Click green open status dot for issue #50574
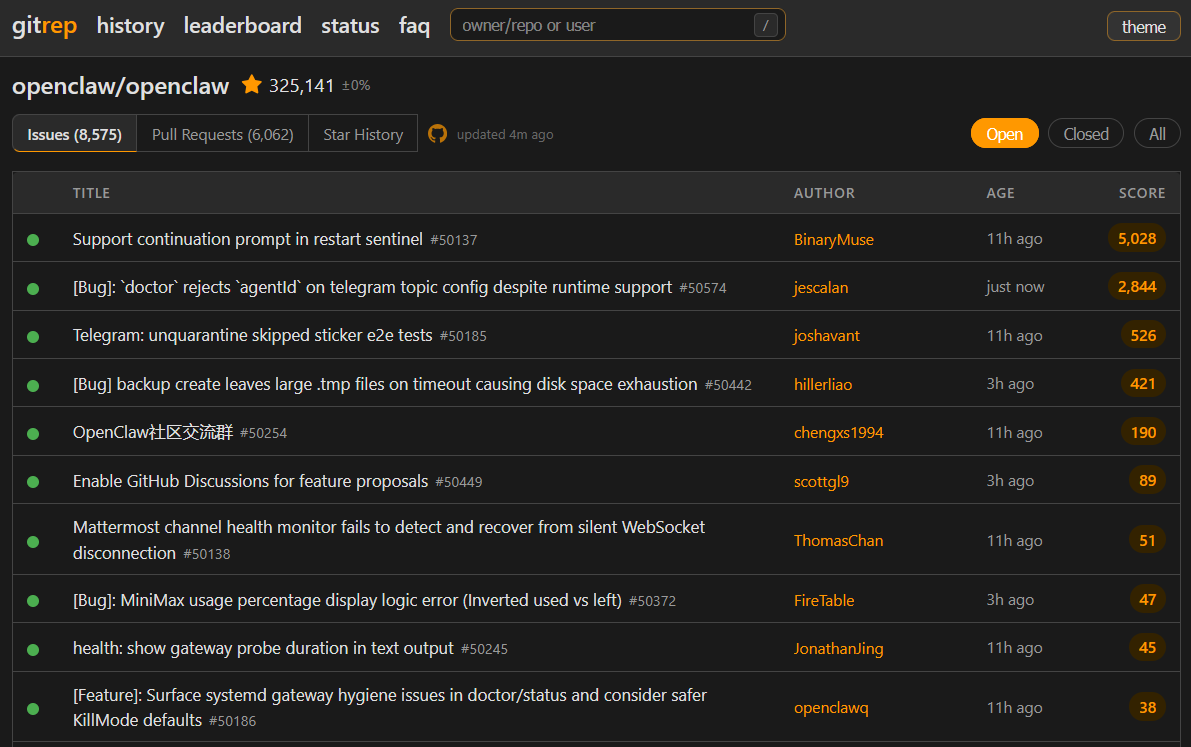Viewport: 1191px width, 747px height. [33, 289]
